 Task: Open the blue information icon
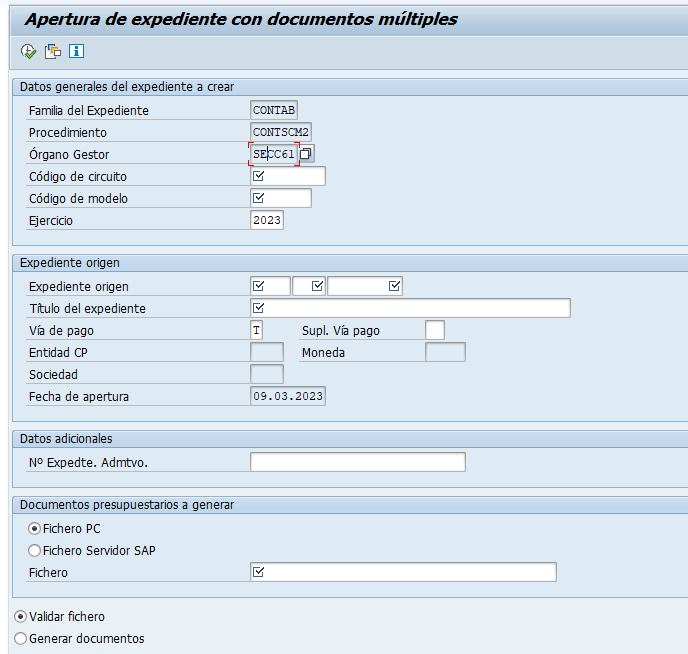pyautogui.click(x=76, y=51)
